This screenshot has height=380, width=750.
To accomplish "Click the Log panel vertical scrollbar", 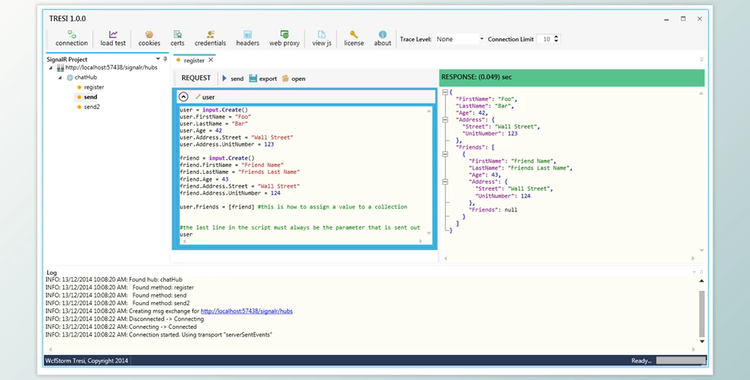I will [x=702, y=313].
